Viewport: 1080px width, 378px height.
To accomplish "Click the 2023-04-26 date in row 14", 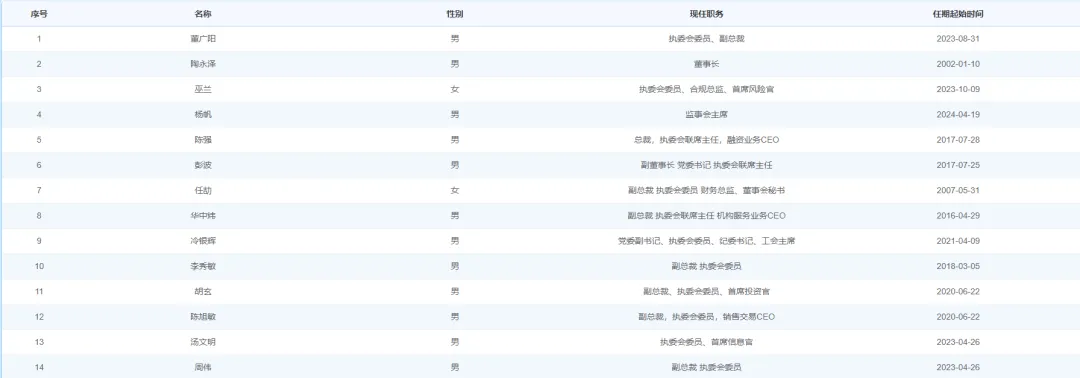I will [x=957, y=367].
